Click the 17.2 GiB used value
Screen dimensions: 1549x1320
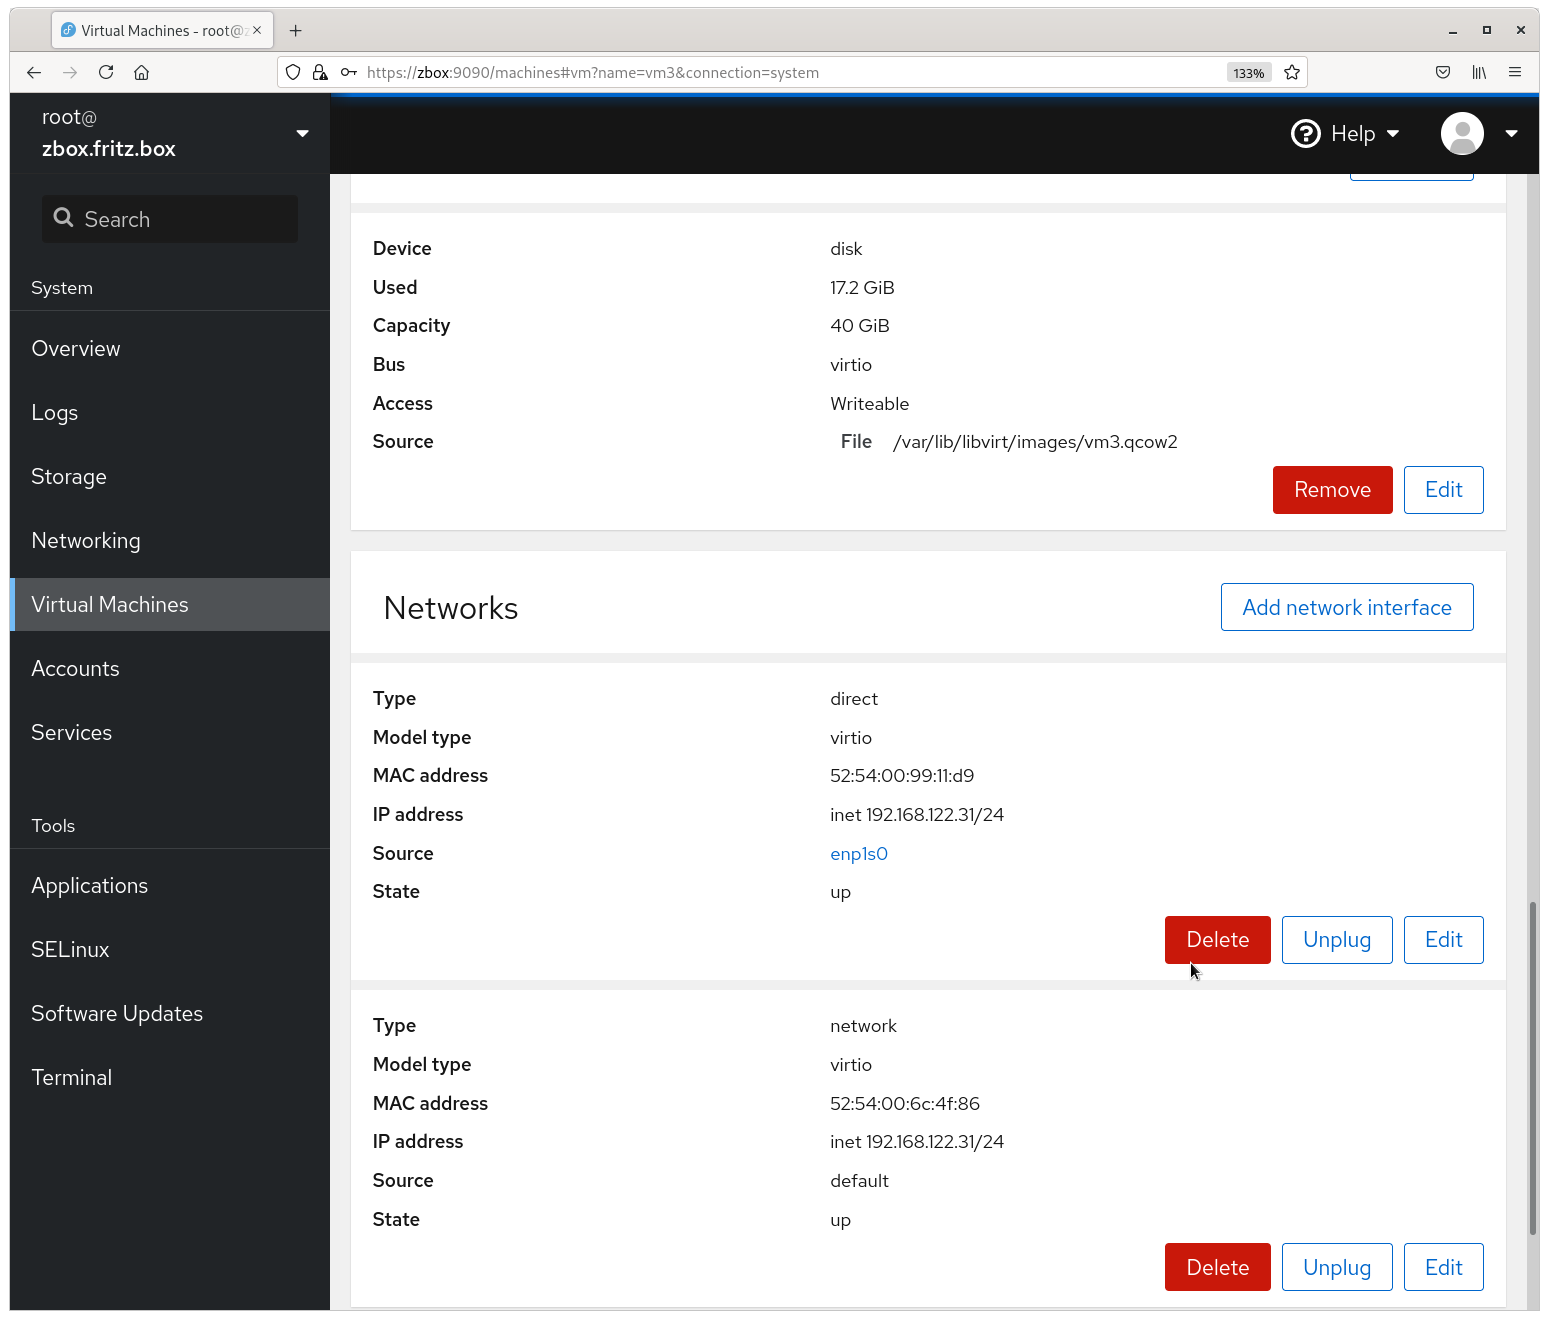coord(862,287)
